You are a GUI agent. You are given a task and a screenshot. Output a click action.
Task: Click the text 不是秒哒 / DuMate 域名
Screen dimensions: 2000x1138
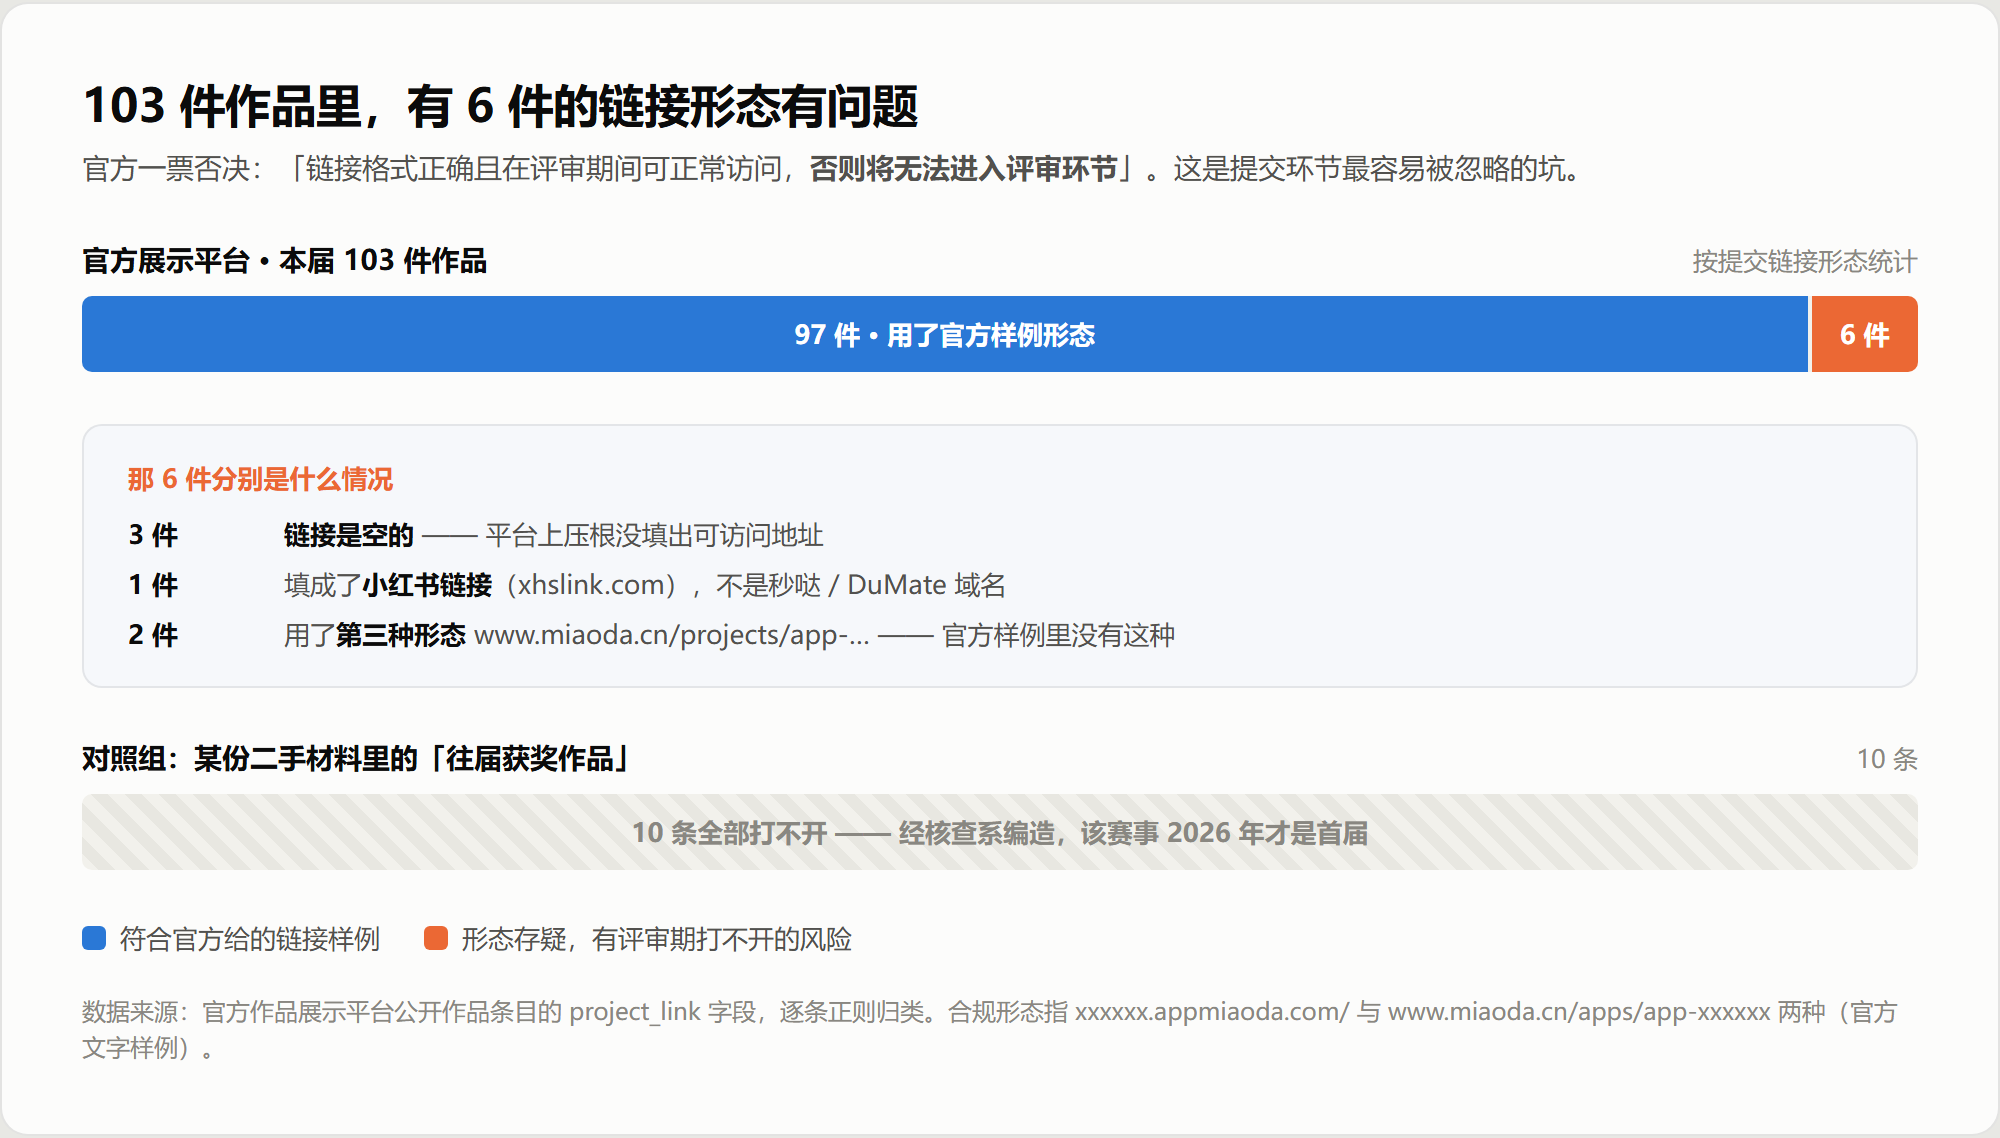[861, 585]
